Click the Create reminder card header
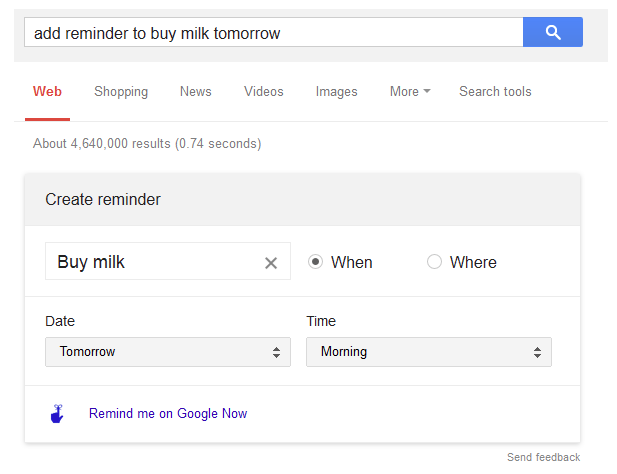Image resolution: width=617 pixels, height=474 pixels. [302, 200]
